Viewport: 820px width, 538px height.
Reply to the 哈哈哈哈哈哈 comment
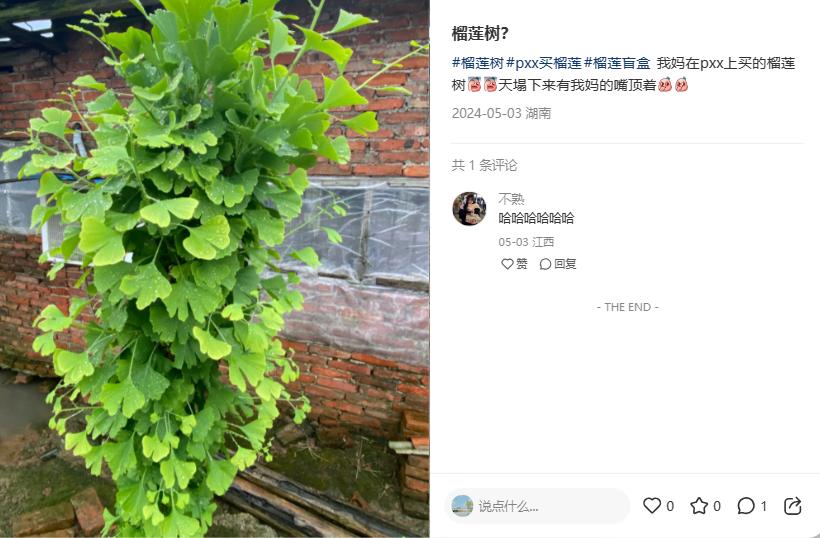558,264
